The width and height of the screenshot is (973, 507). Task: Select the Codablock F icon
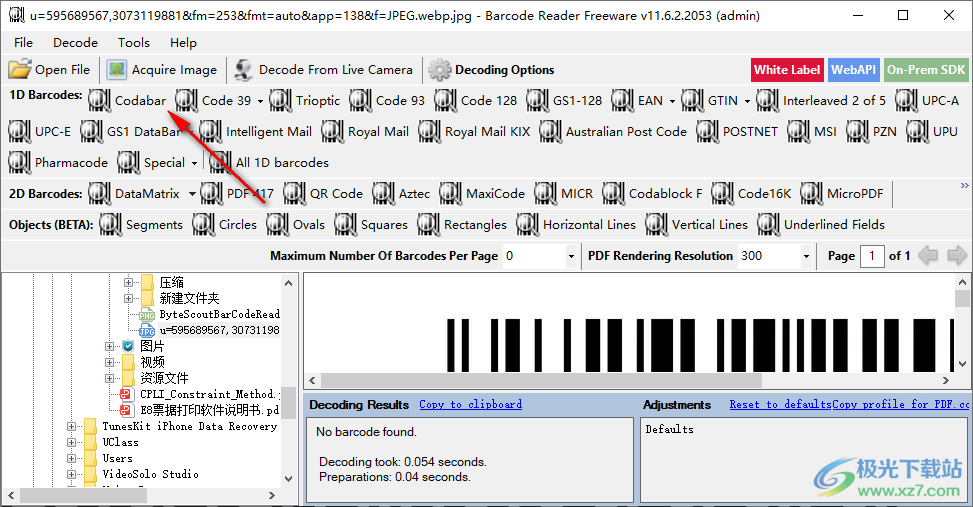(614, 194)
